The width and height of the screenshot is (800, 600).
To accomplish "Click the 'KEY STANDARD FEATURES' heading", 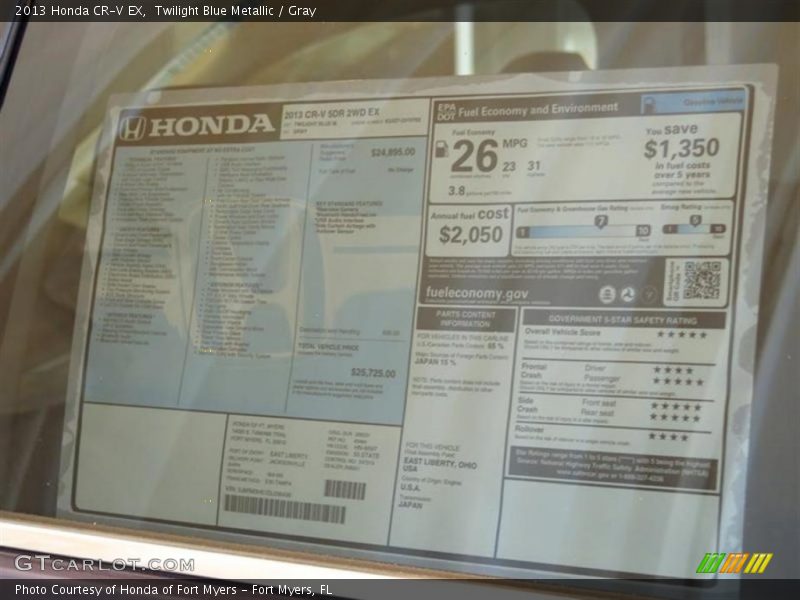I will pos(348,204).
